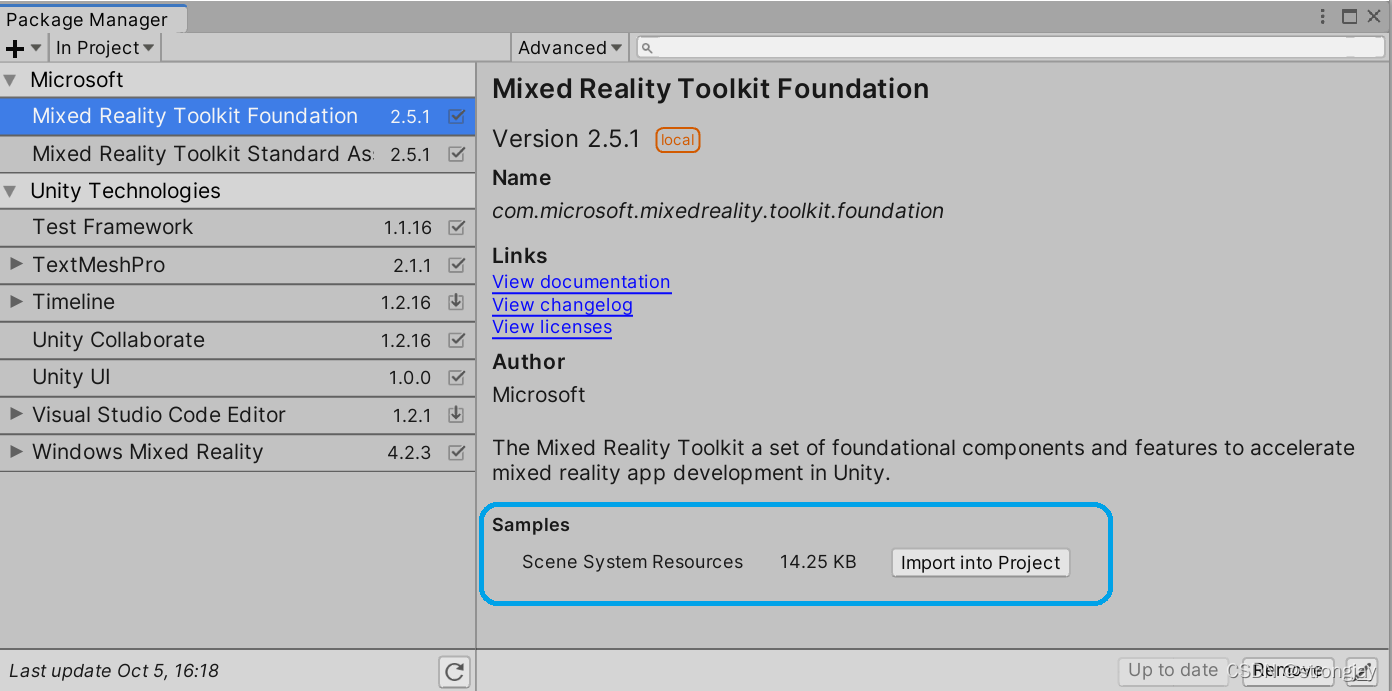Open View licenses link
The image size is (1392, 691).
[552, 327]
